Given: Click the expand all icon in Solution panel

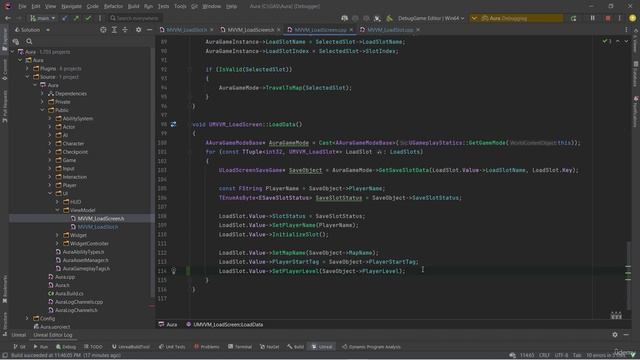Looking at the screenshot, I should pos(114,30).
